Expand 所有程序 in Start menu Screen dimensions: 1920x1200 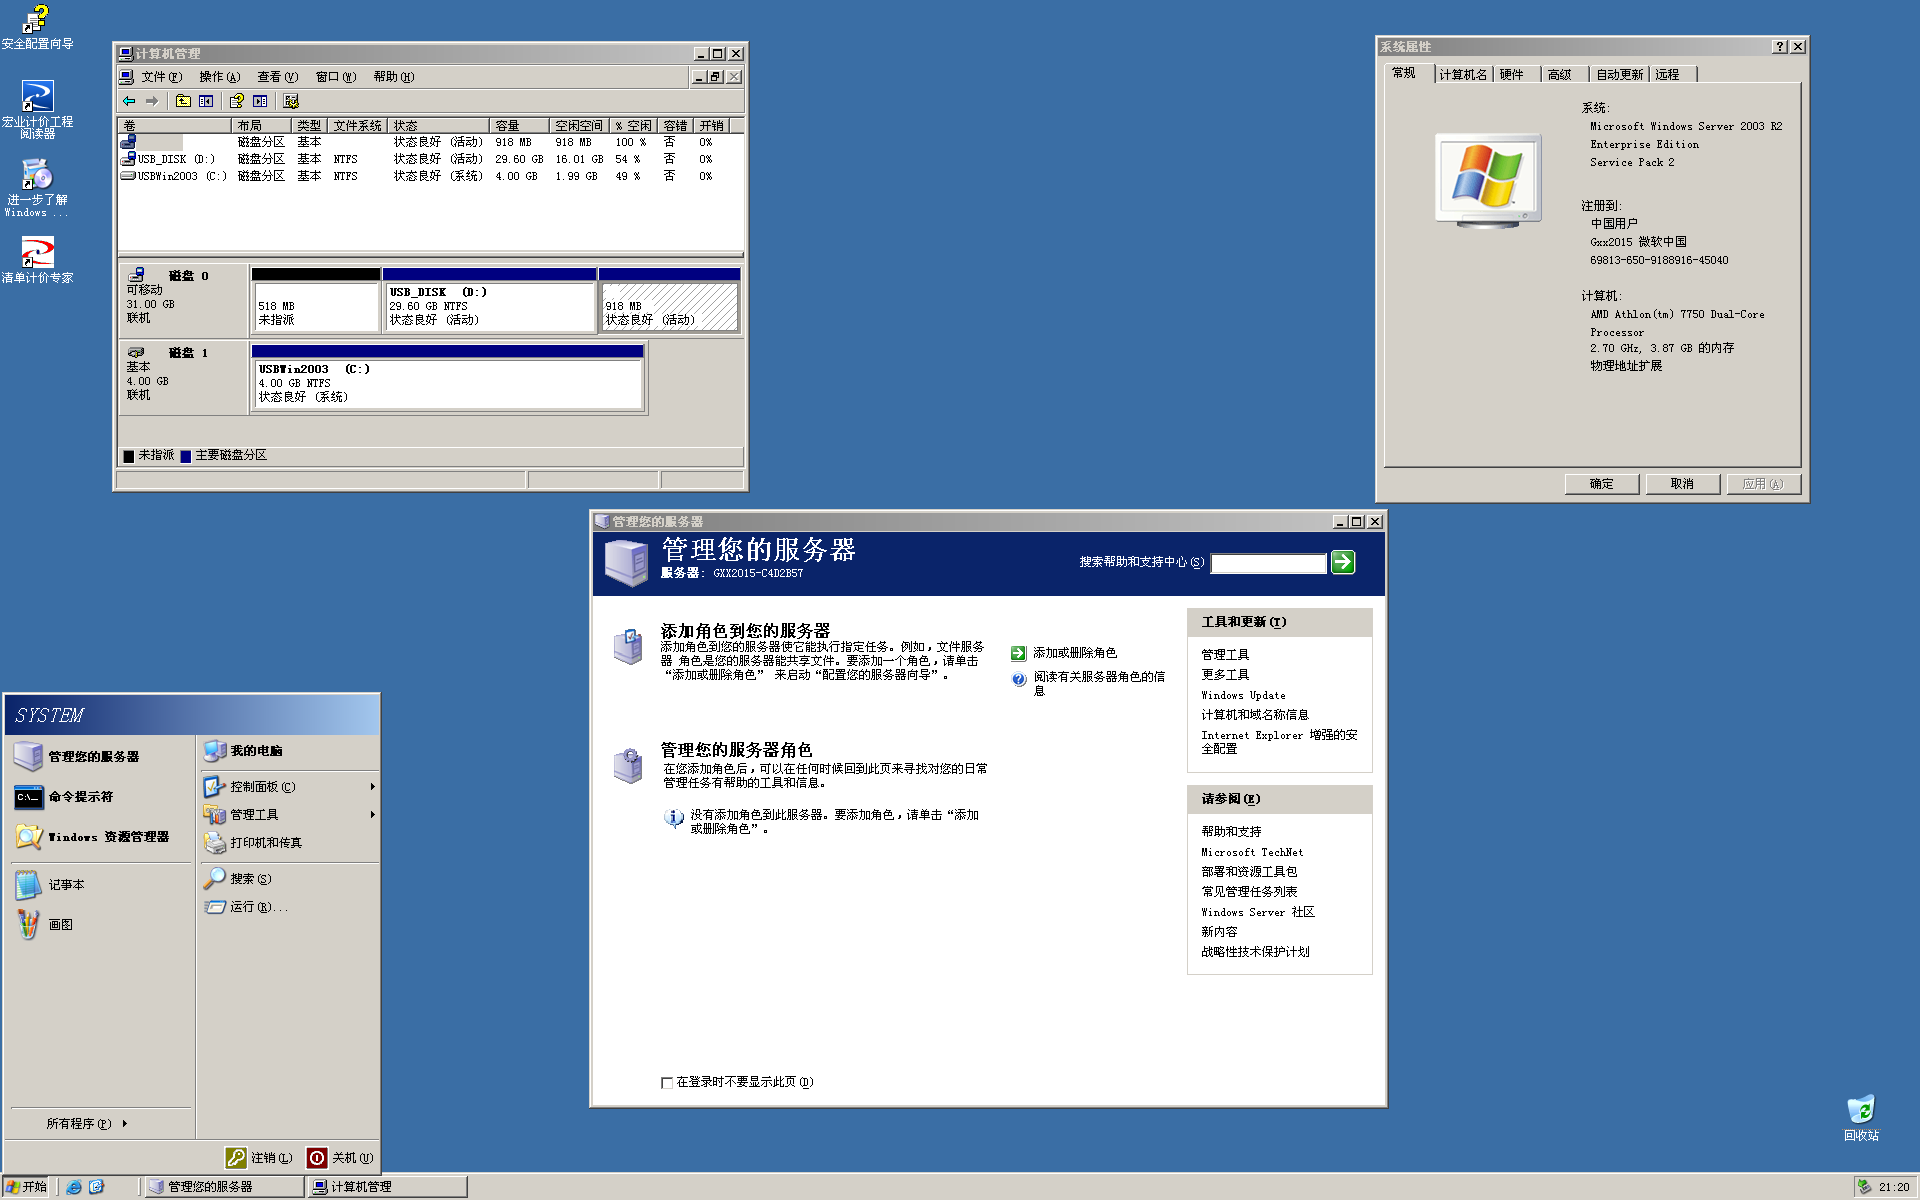click(x=87, y=1124)
